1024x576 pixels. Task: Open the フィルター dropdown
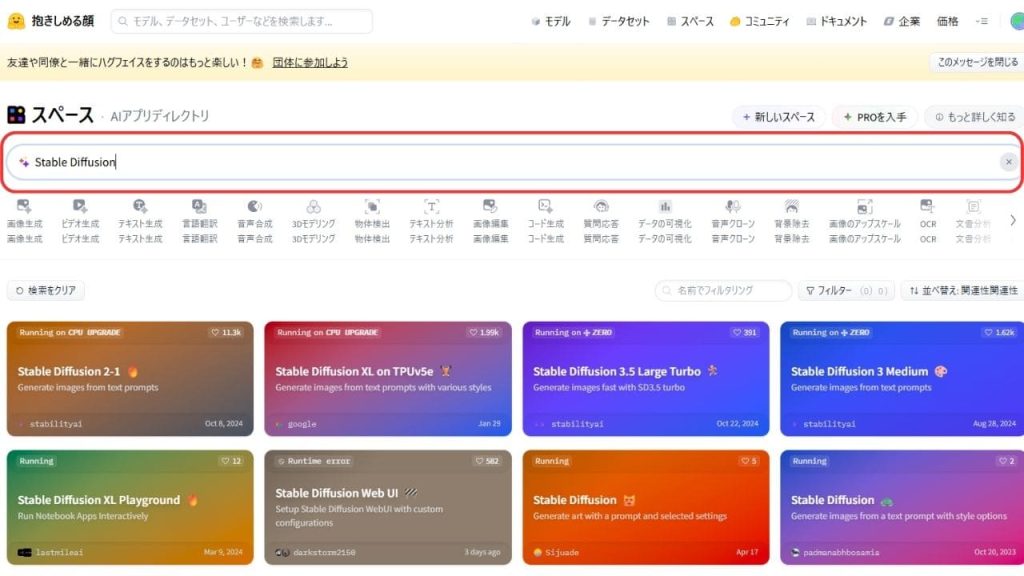click(846, 291)
